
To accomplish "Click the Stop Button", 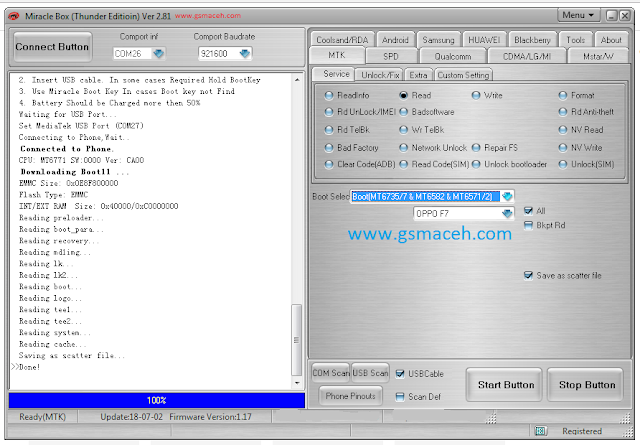I will coord(586,385).
